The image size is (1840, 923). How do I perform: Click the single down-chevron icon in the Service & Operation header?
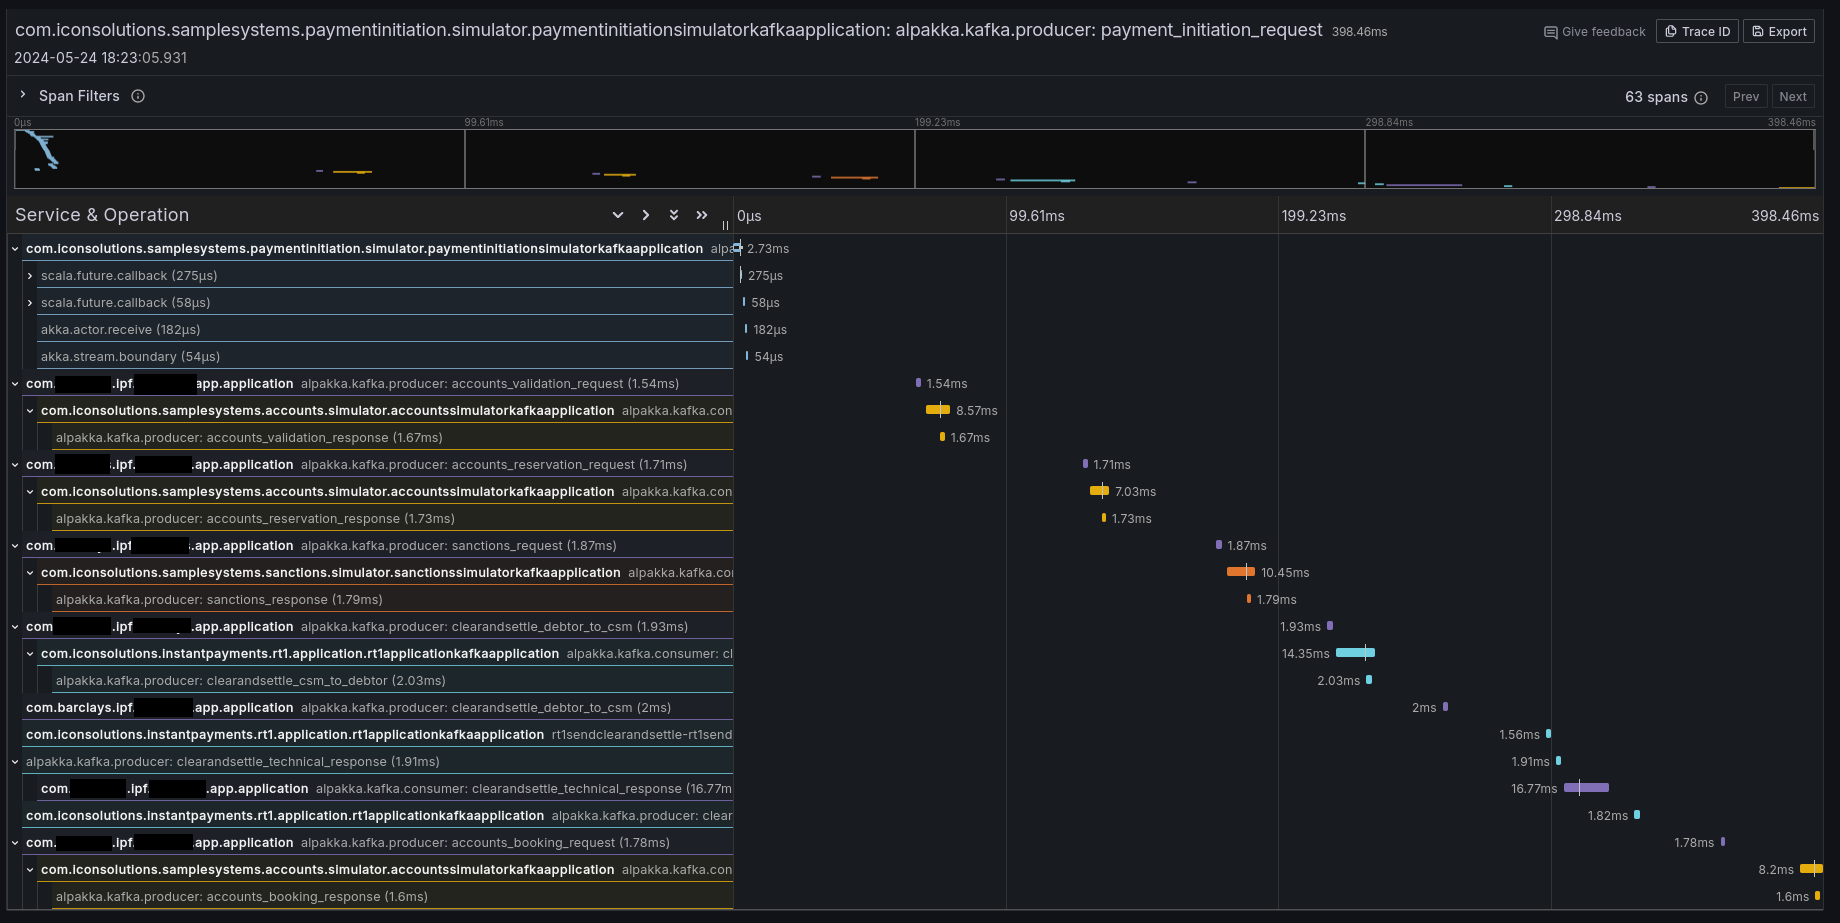point(618,215)
